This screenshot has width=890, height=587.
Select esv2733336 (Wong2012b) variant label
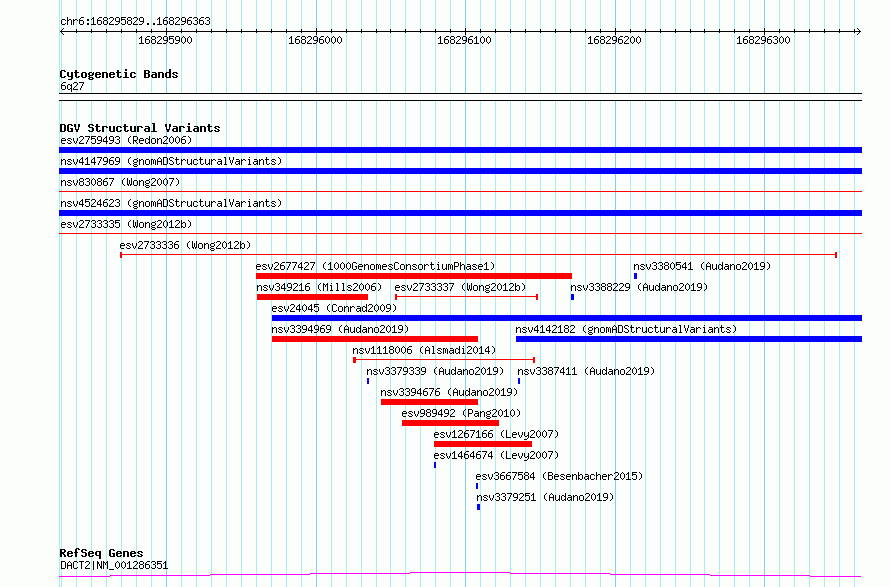(185, 245)
